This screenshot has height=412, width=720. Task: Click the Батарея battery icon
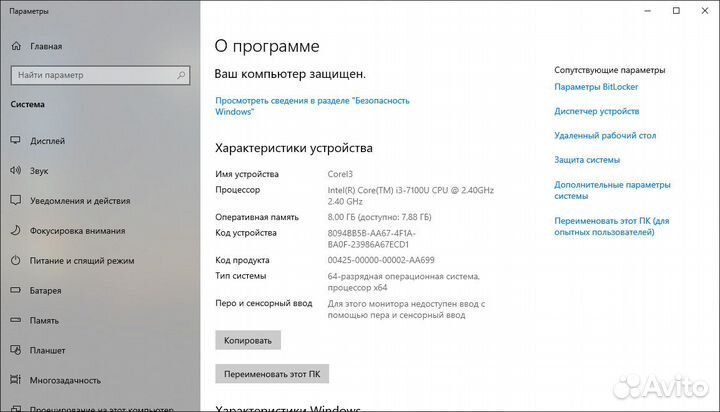click(x=16, y=290)
